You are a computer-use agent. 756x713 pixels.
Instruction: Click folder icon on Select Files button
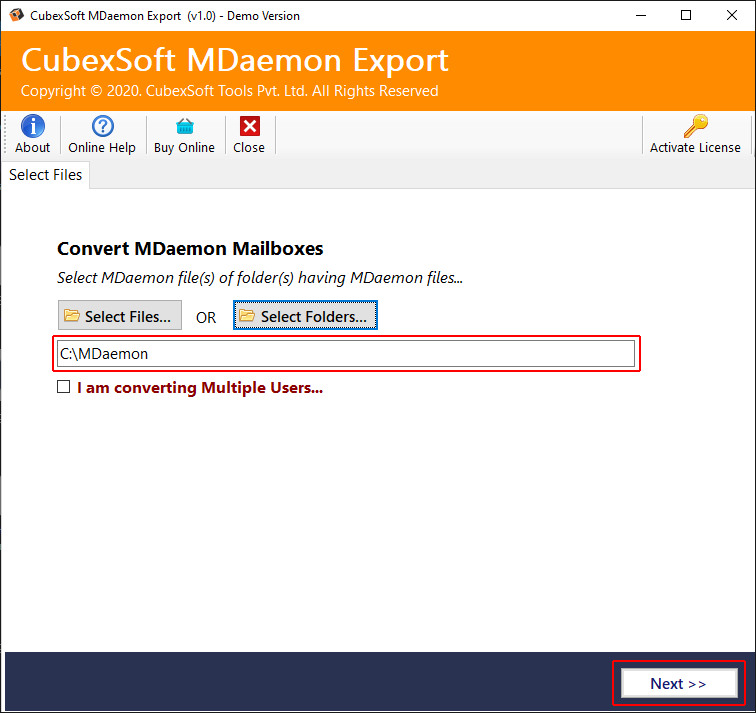(72, 316)
